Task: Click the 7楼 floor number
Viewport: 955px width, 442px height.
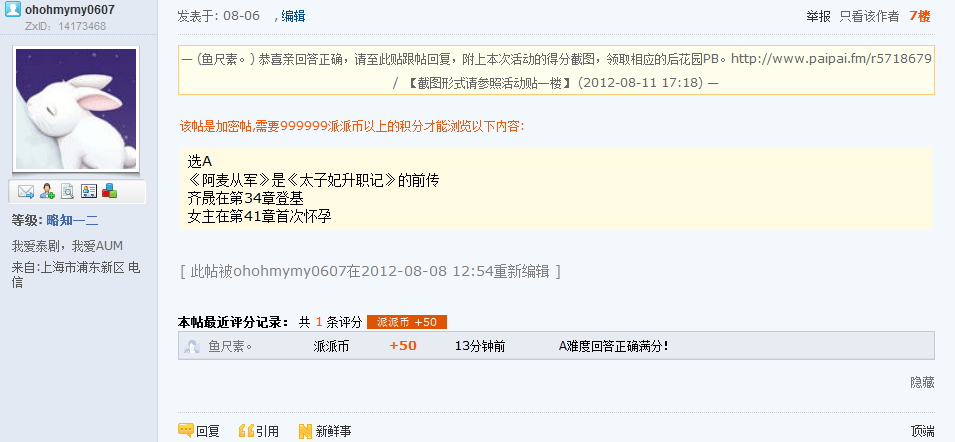Action: click(920, 16)
